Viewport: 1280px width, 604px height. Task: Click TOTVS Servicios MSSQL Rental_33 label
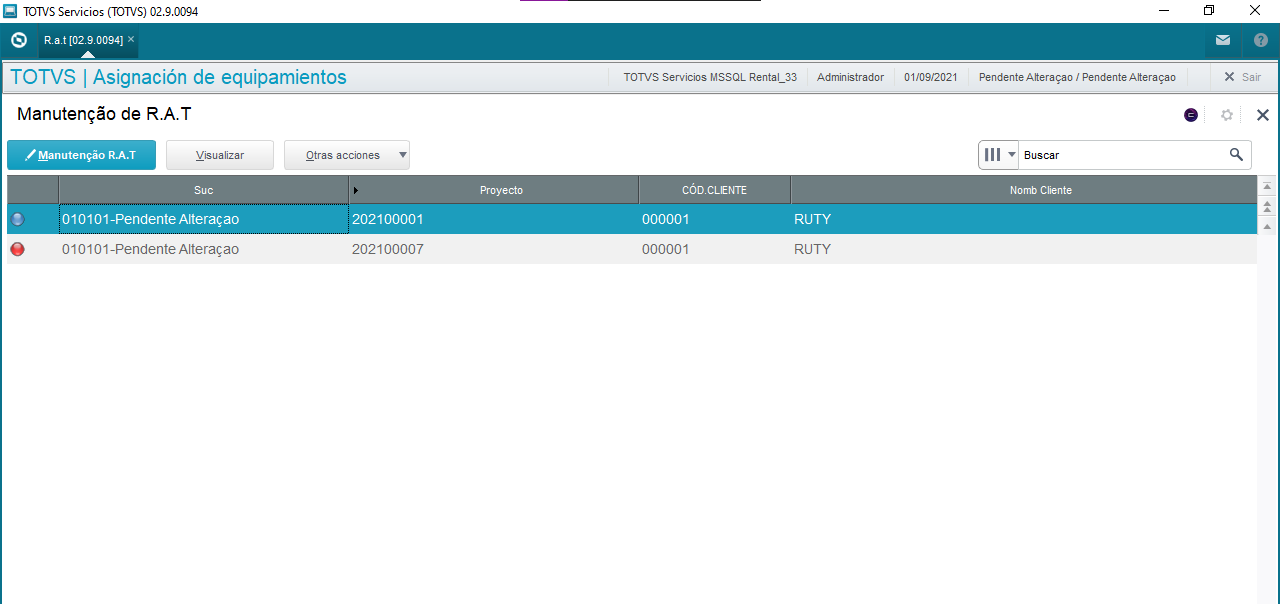pyautogui.click(x=710, y=77)
